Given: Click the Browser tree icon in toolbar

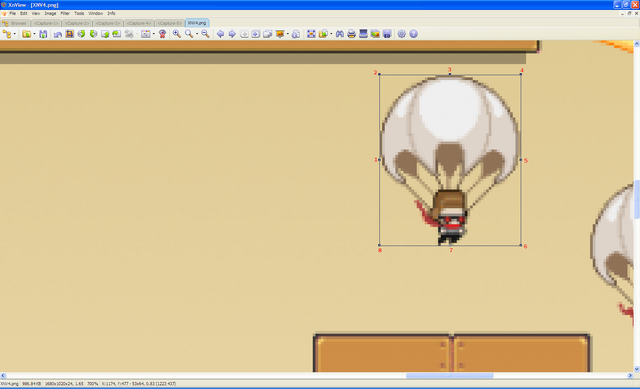Looking at the screenshot, I should click(x=7, y=34).
